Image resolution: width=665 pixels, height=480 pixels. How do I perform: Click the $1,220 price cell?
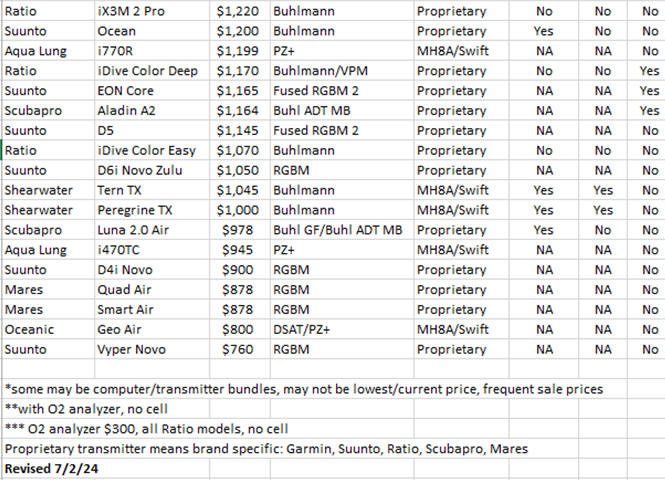tap(238, 12)
